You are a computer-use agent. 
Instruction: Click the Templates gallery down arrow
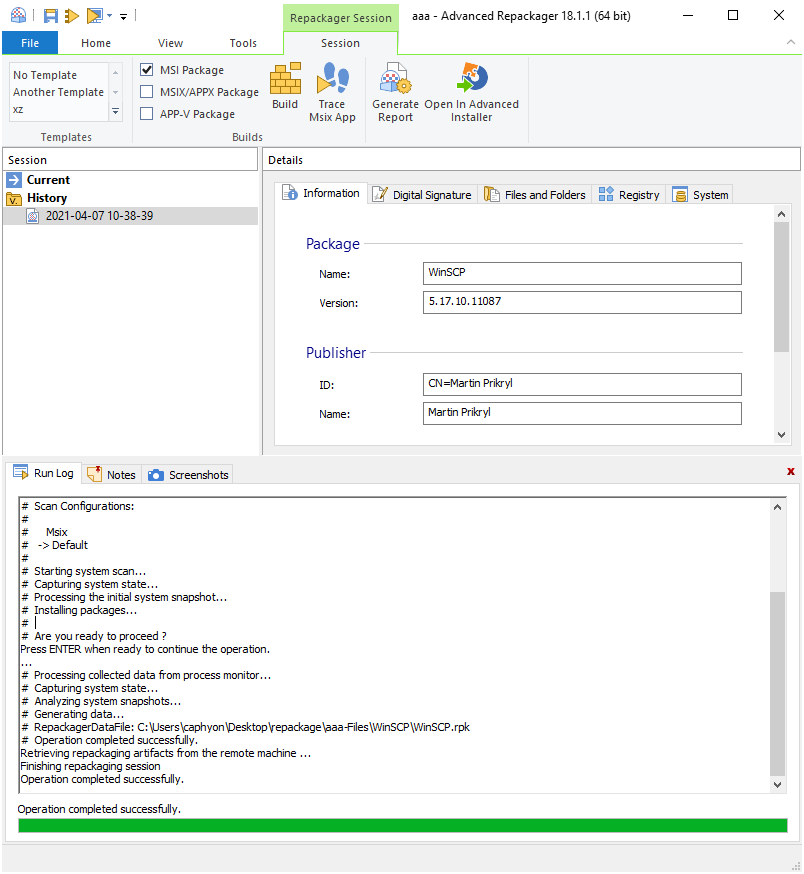[x=115, y=92]
